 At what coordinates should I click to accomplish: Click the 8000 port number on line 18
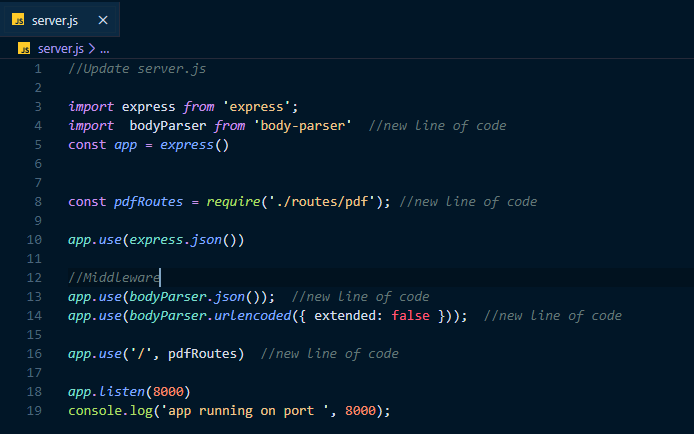click(168, 392)
